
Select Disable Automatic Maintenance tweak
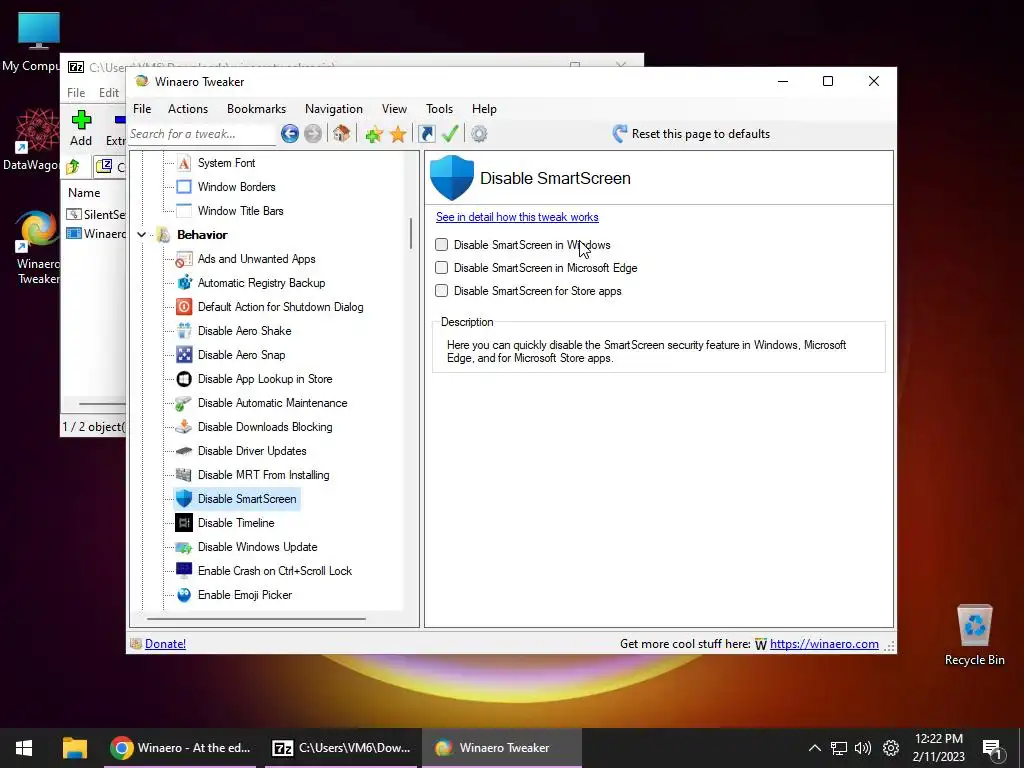[x=272, y=403]
